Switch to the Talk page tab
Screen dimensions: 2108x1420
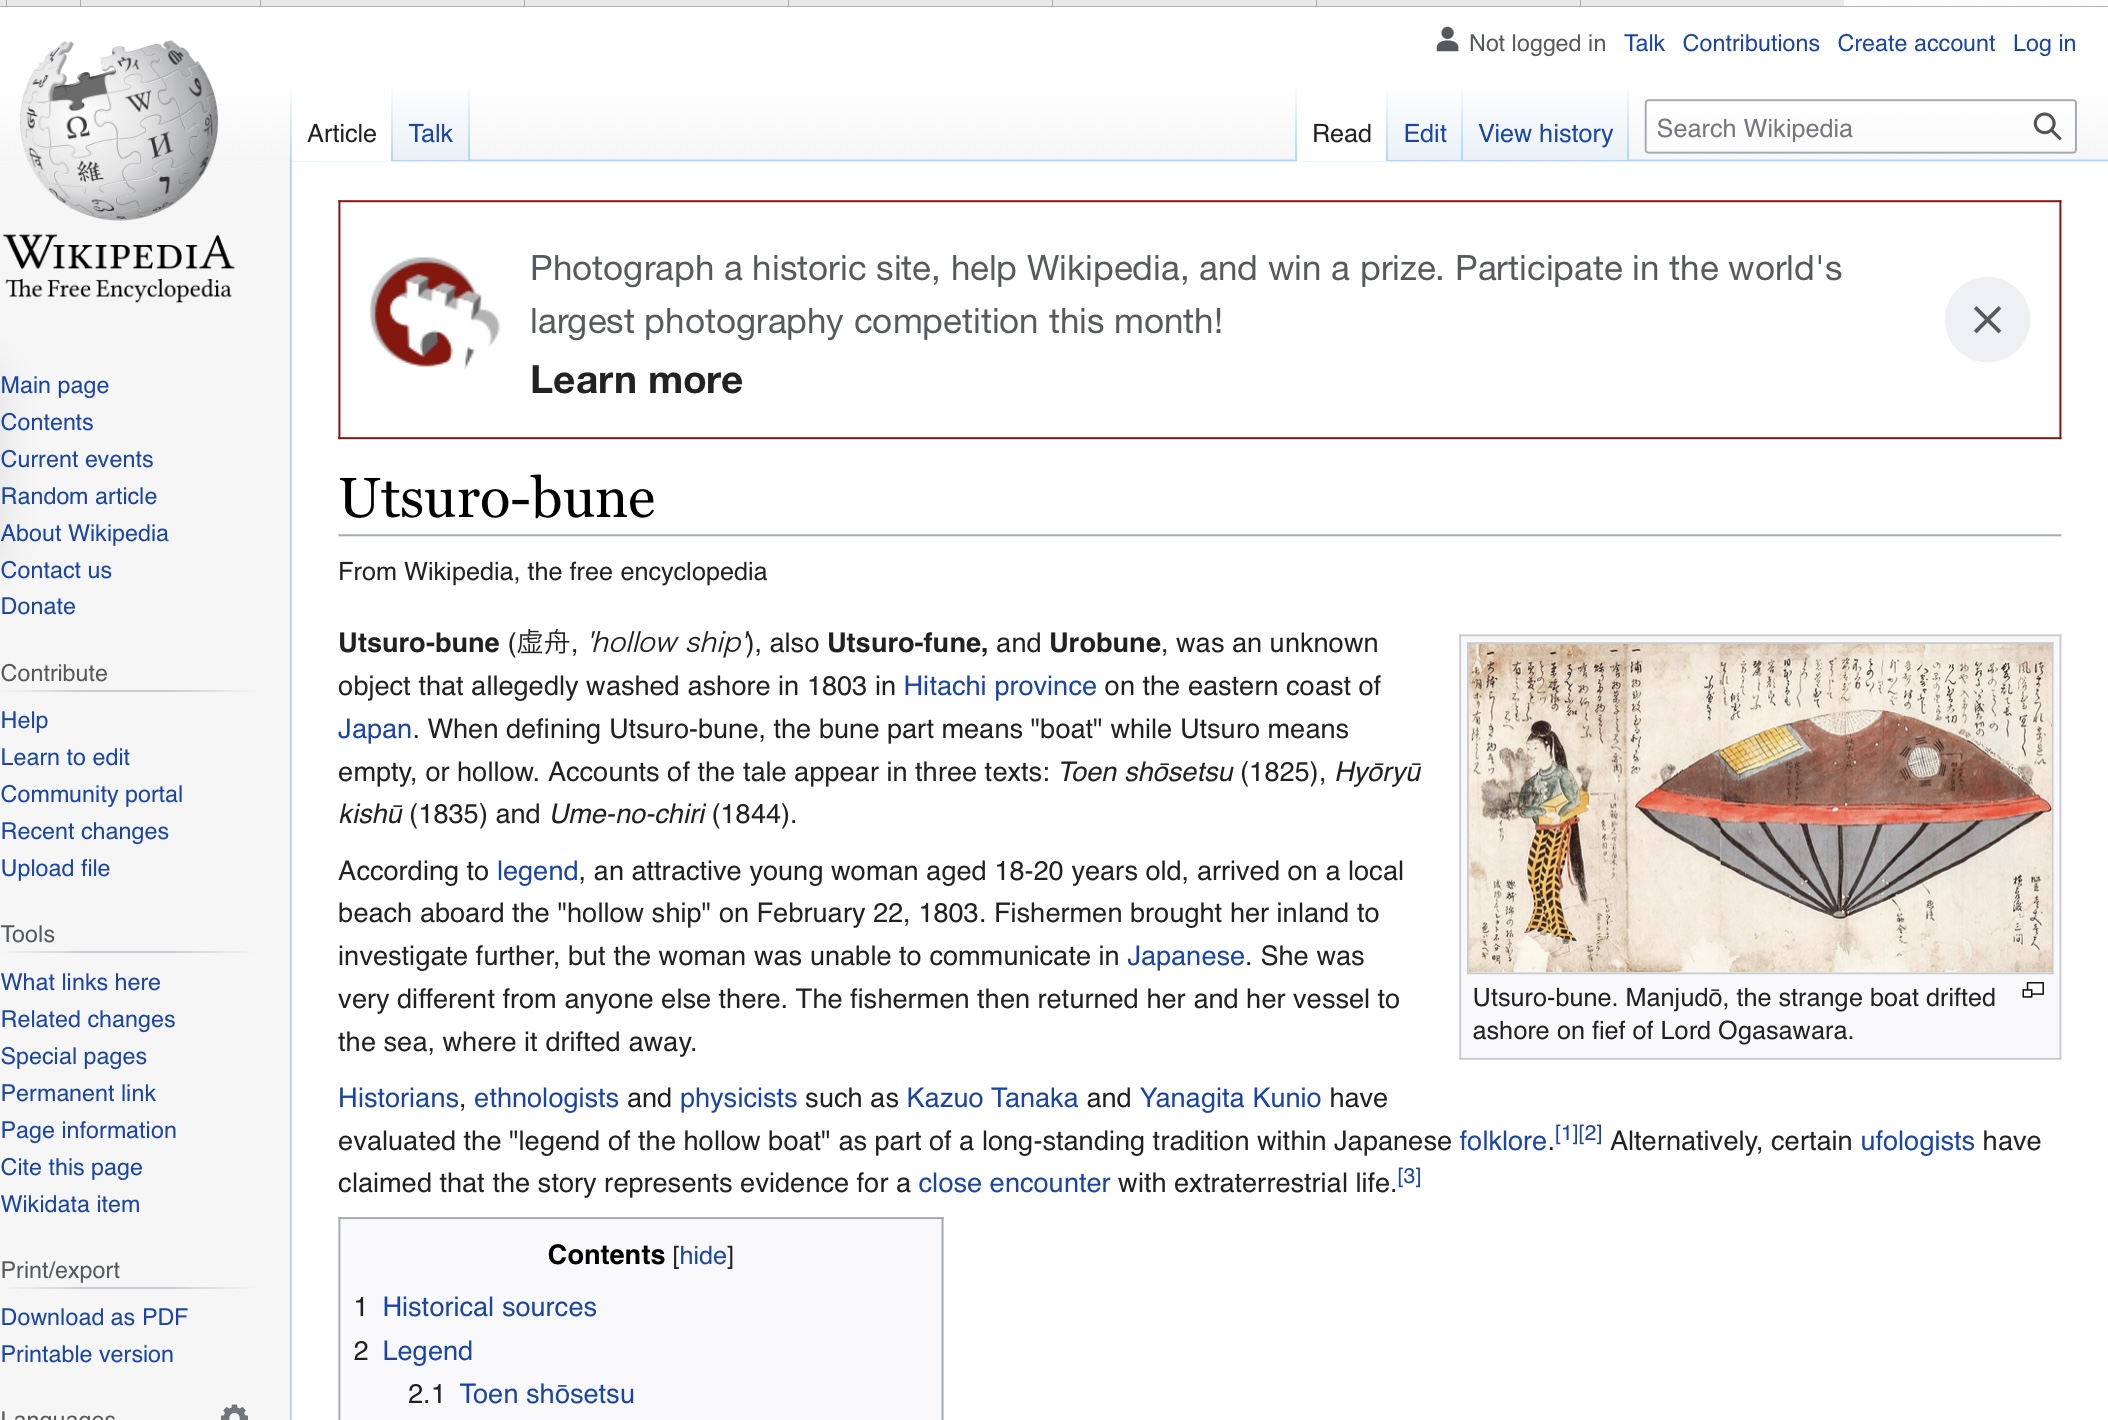(x=430, y=133)
